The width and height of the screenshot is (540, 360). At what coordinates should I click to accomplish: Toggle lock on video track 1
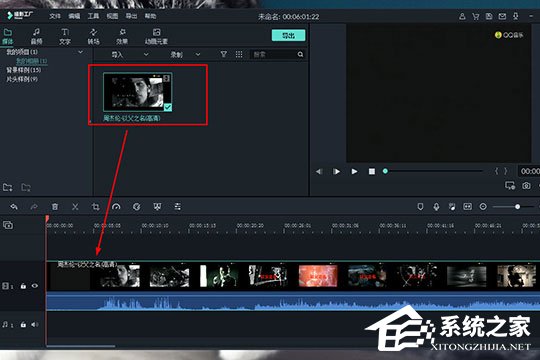tap(23, 286)
